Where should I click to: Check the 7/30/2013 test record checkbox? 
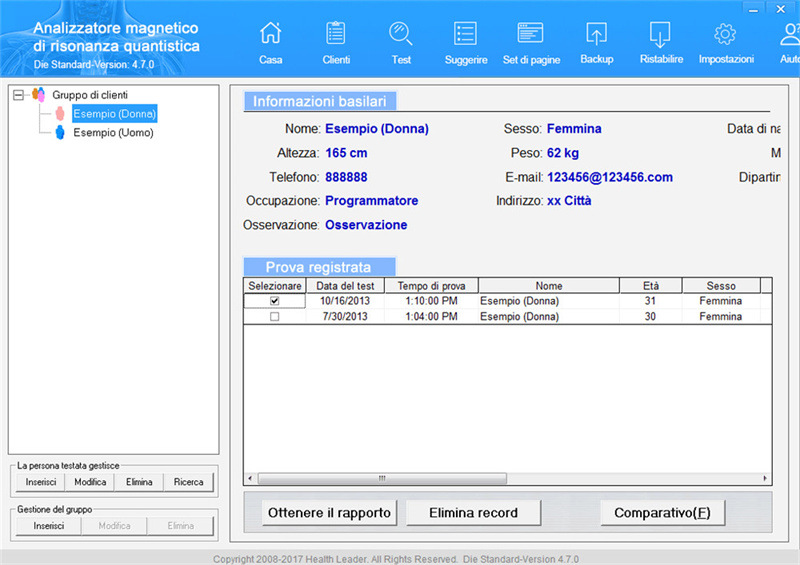tap(275, 317)
